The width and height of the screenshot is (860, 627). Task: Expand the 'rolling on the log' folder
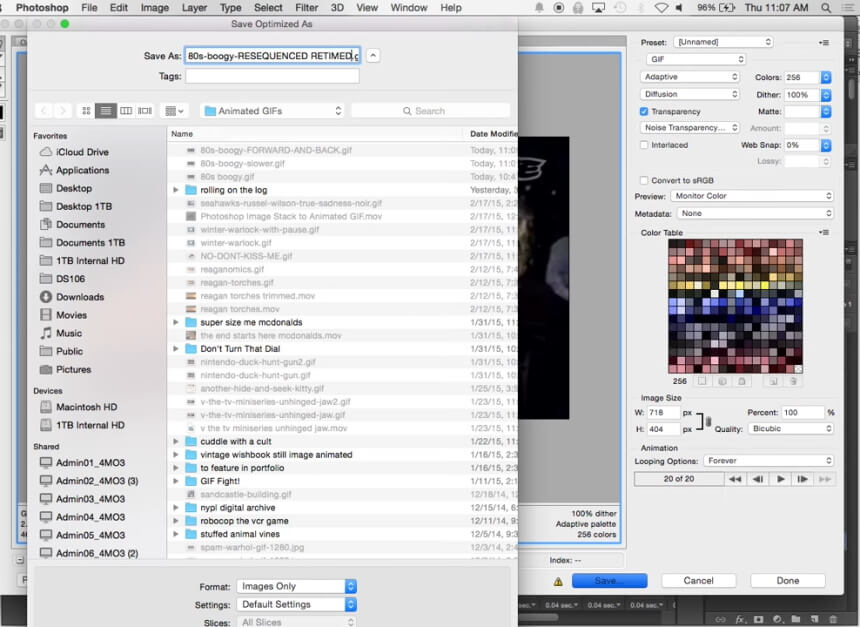coord(176,190)
